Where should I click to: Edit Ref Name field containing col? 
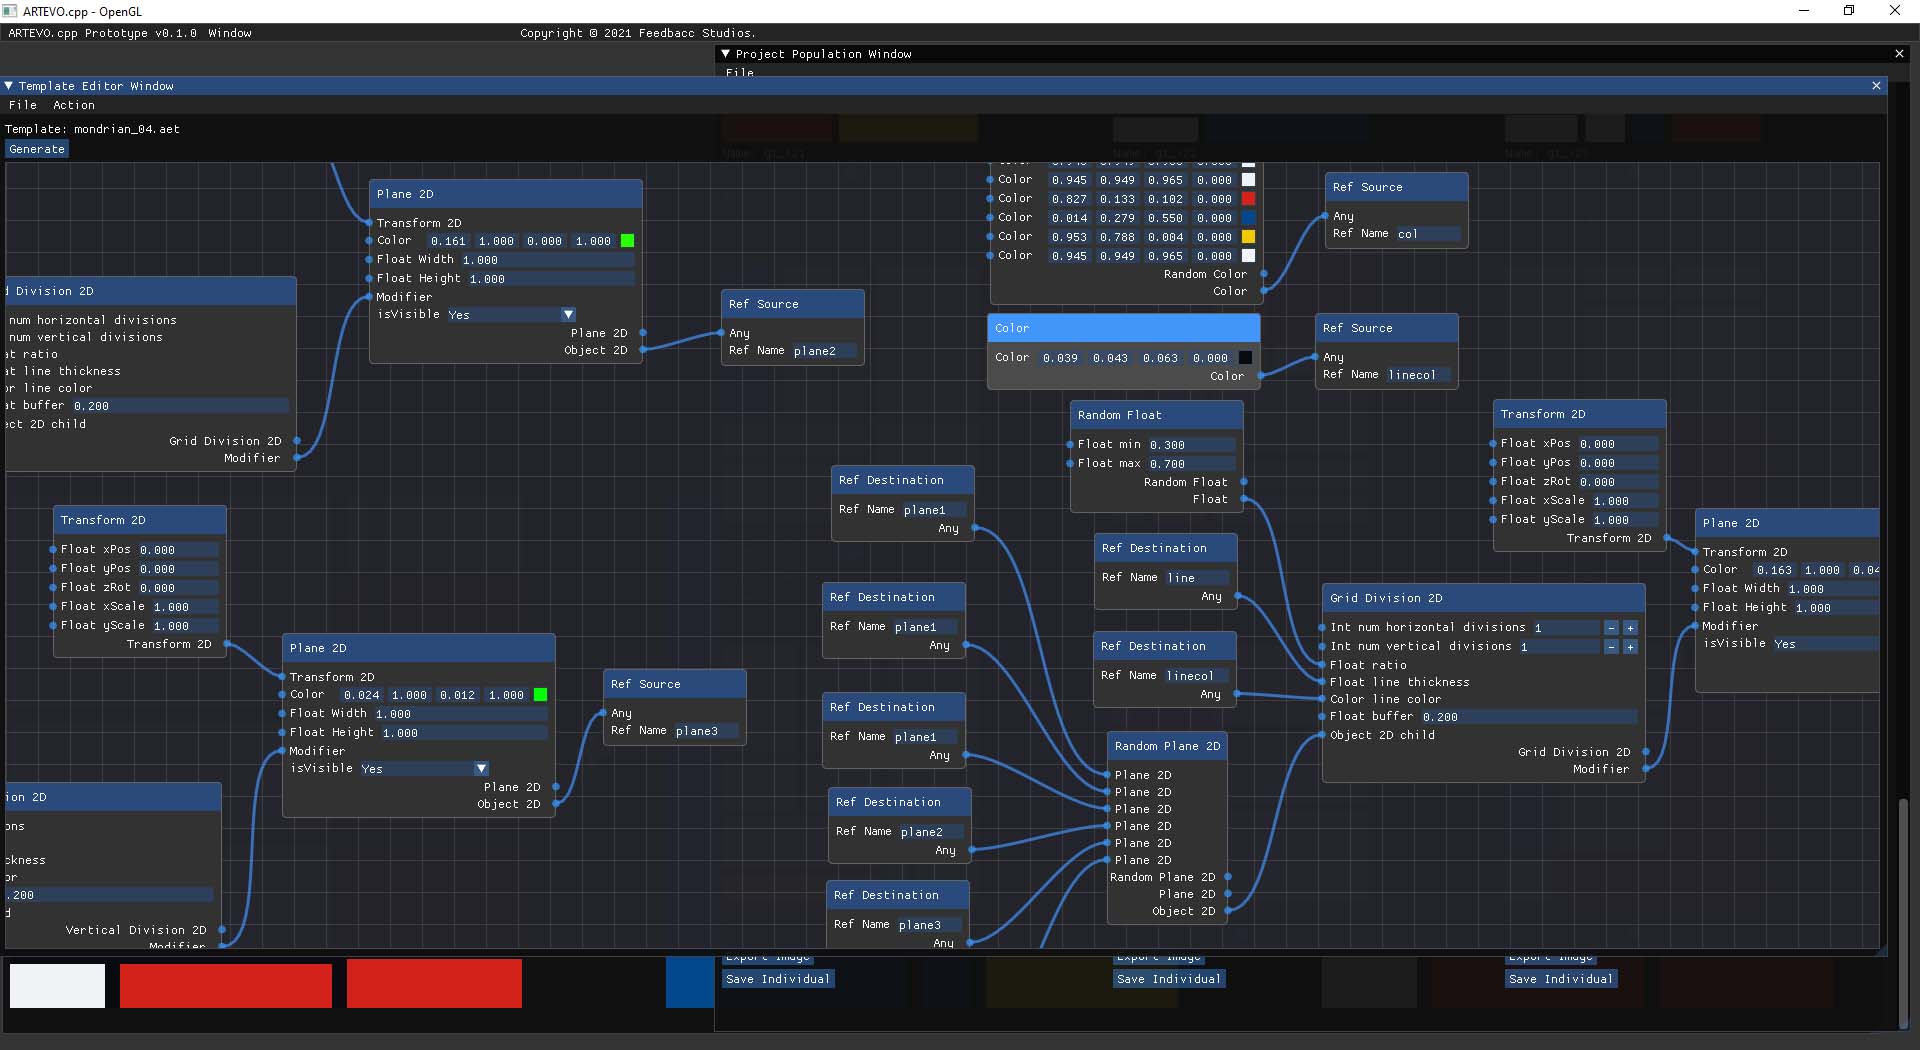[1427, 234]
